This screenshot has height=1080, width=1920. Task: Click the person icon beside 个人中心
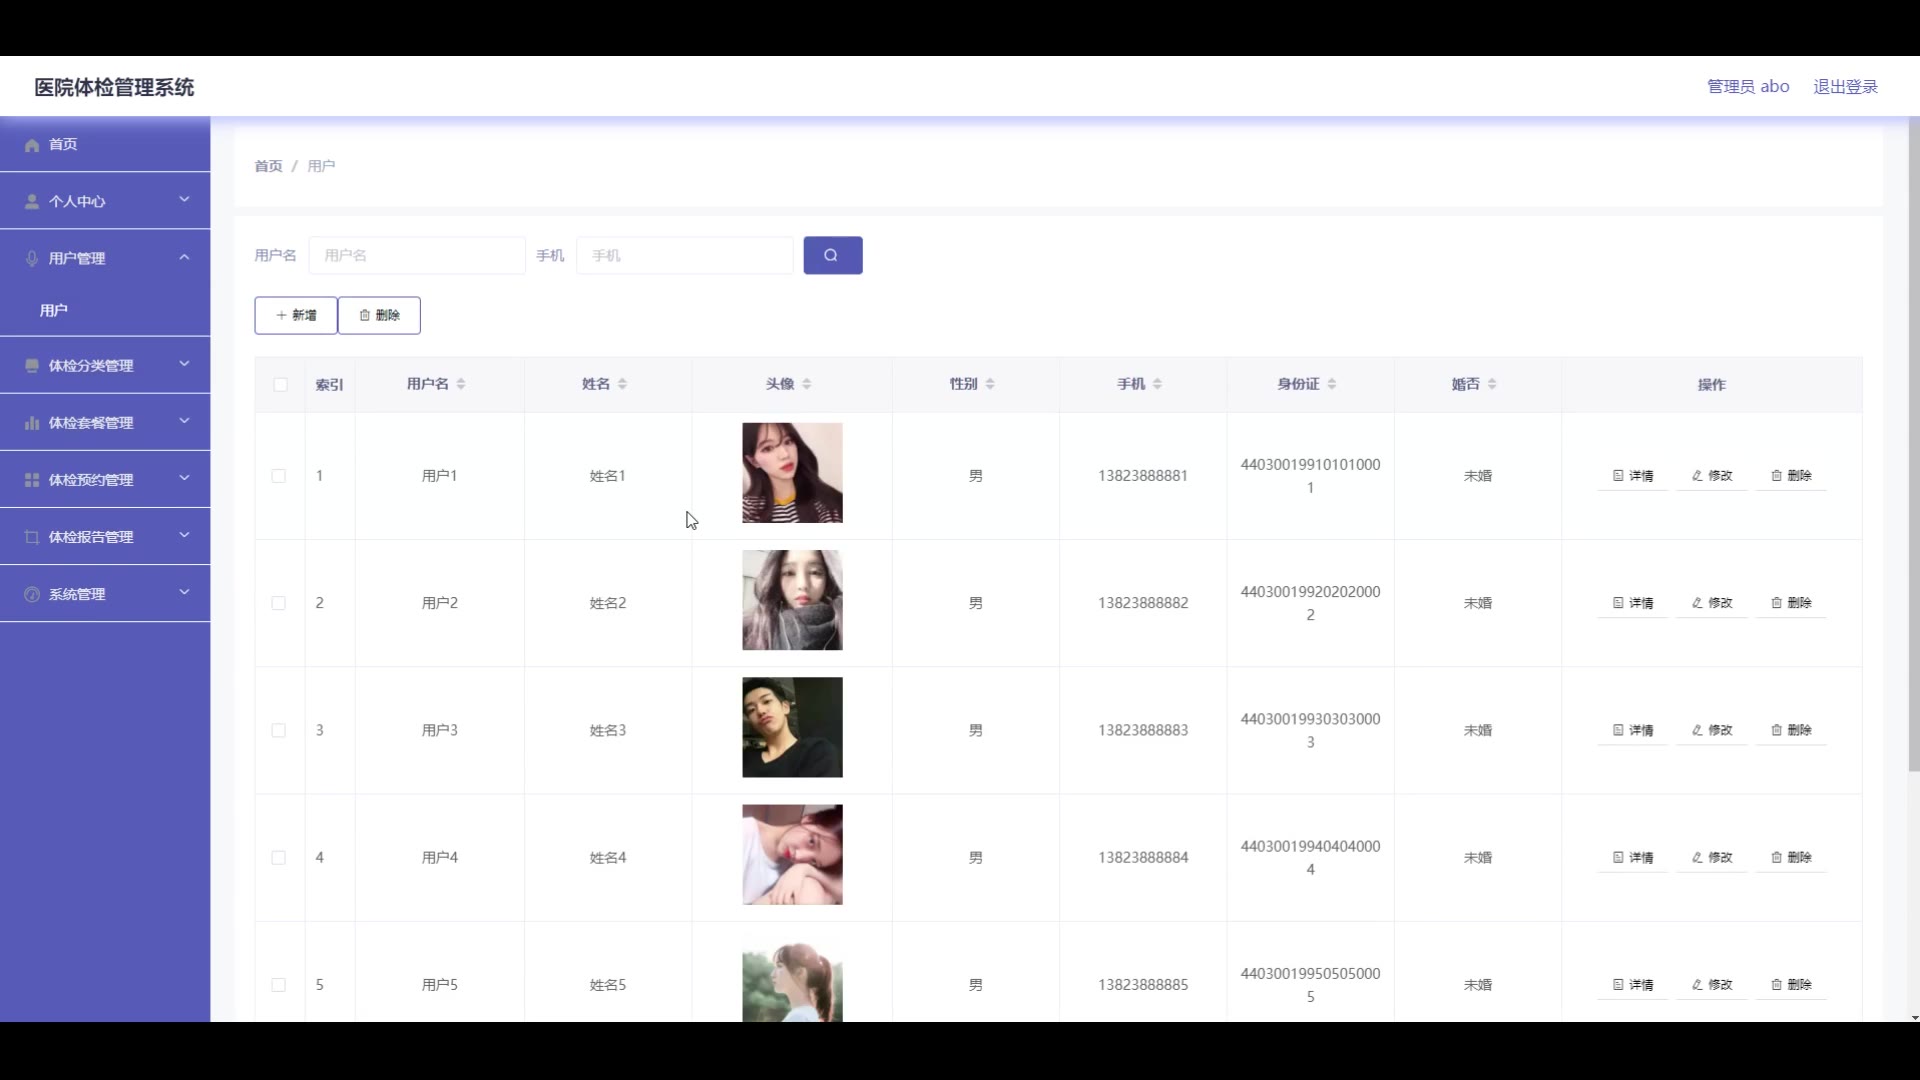pyautogui.click(x=32, y=202)
